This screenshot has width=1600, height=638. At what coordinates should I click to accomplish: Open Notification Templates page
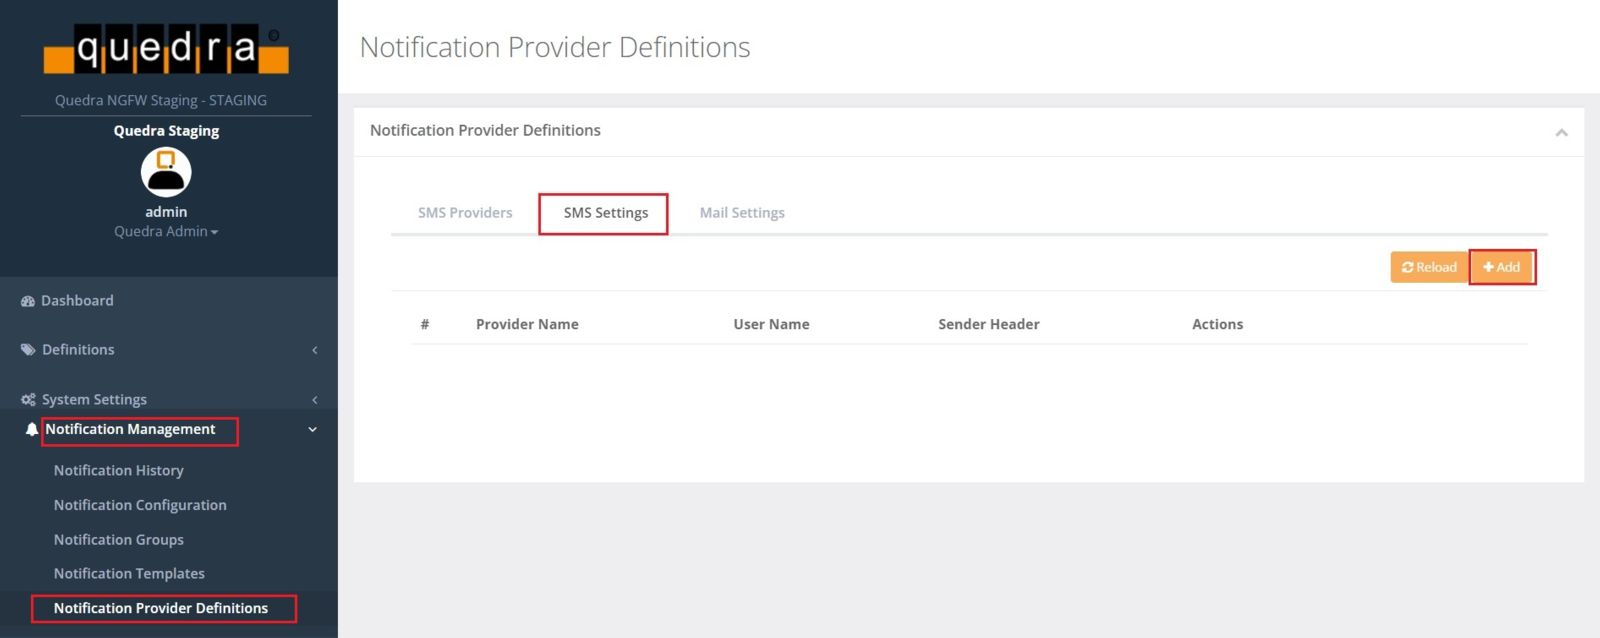pyautogui.click(x=129, y=574)
